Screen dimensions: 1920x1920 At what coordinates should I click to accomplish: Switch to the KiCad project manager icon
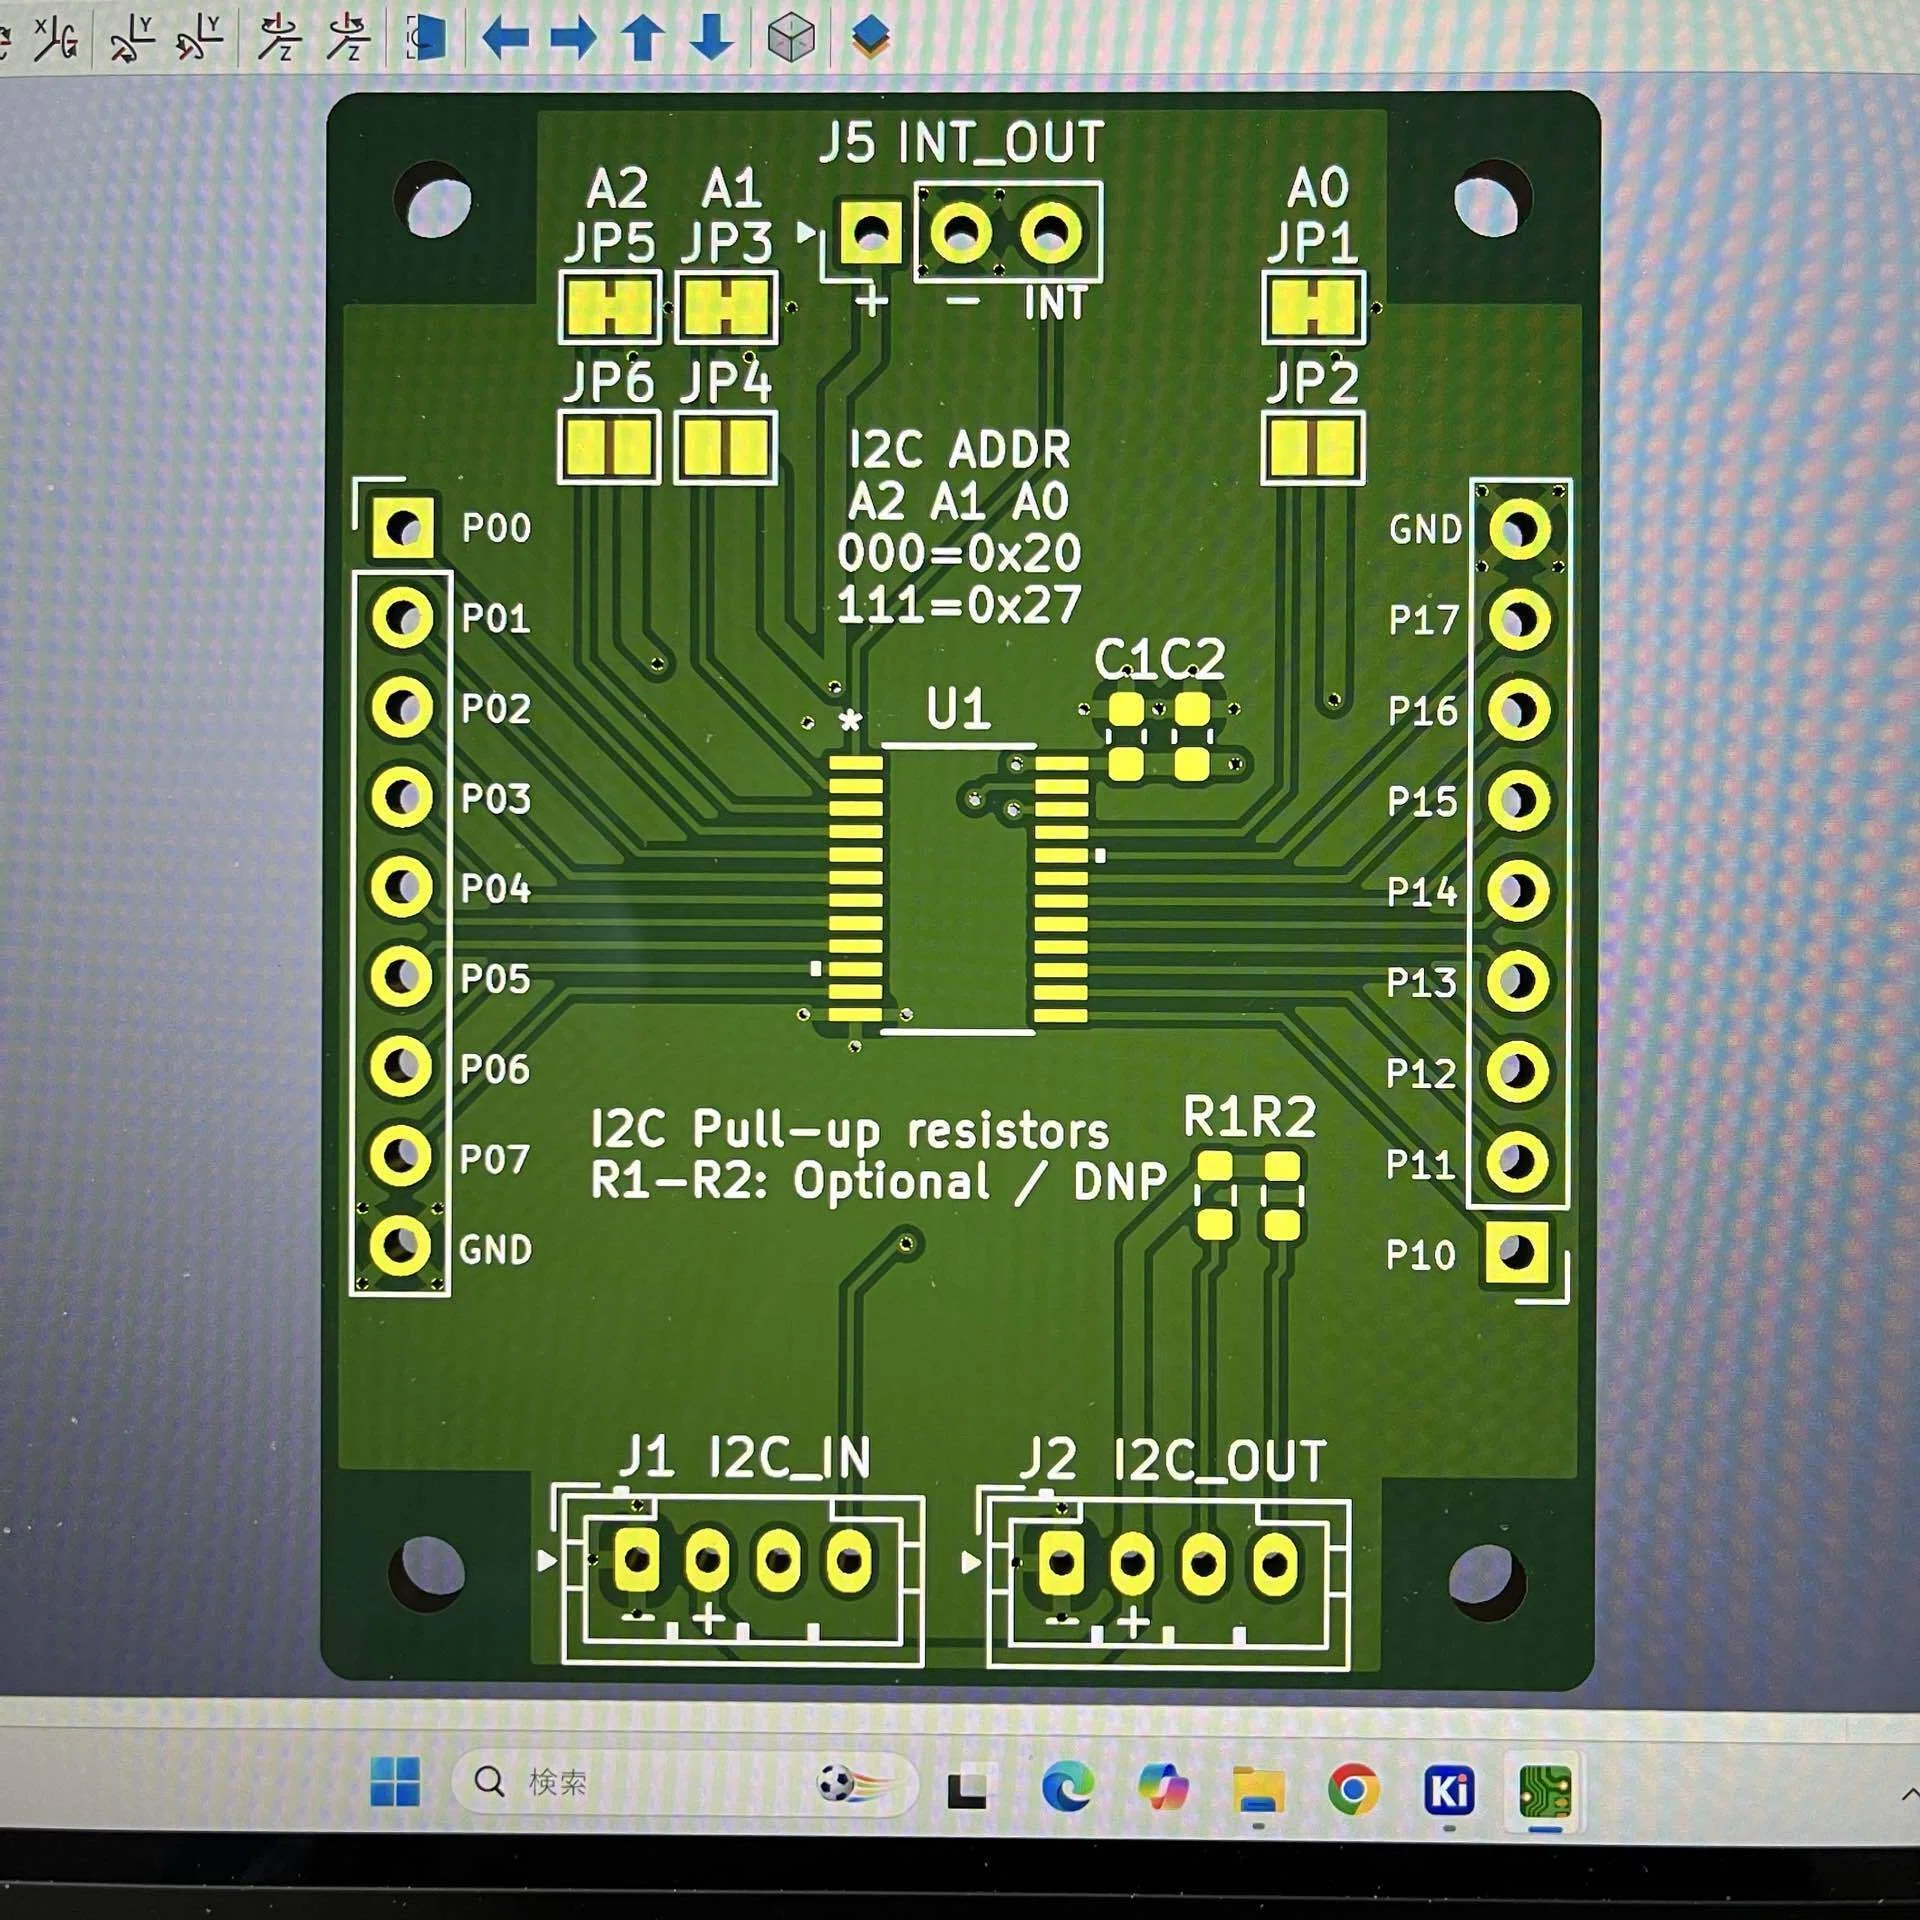coord(1449,1790)
